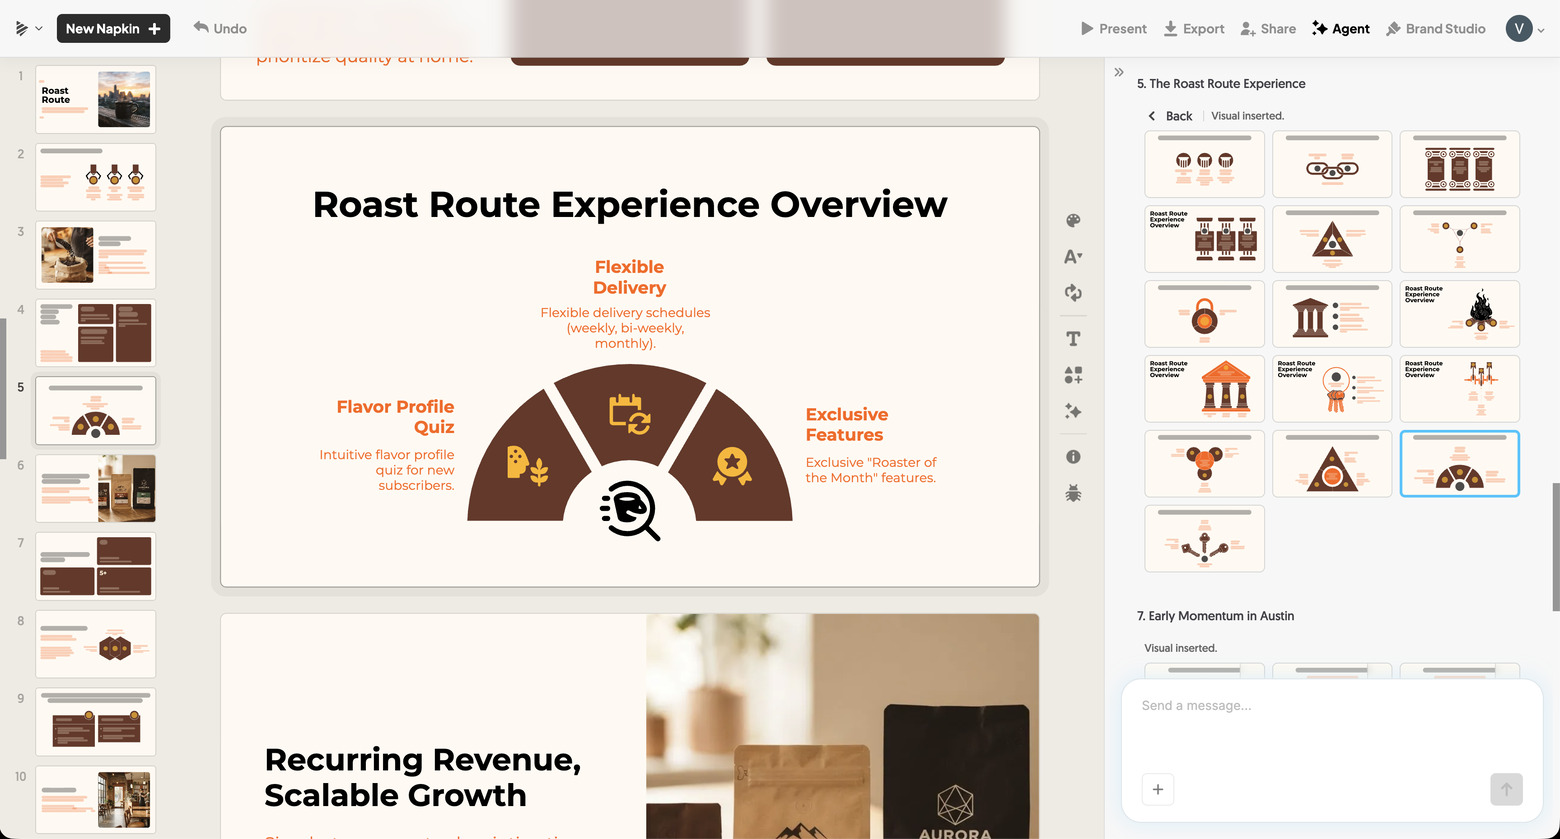Click the award ribbon icon in diagram
Image resolution: width=1560 pixels, height=839 pixels.
(x=732, y=466)
